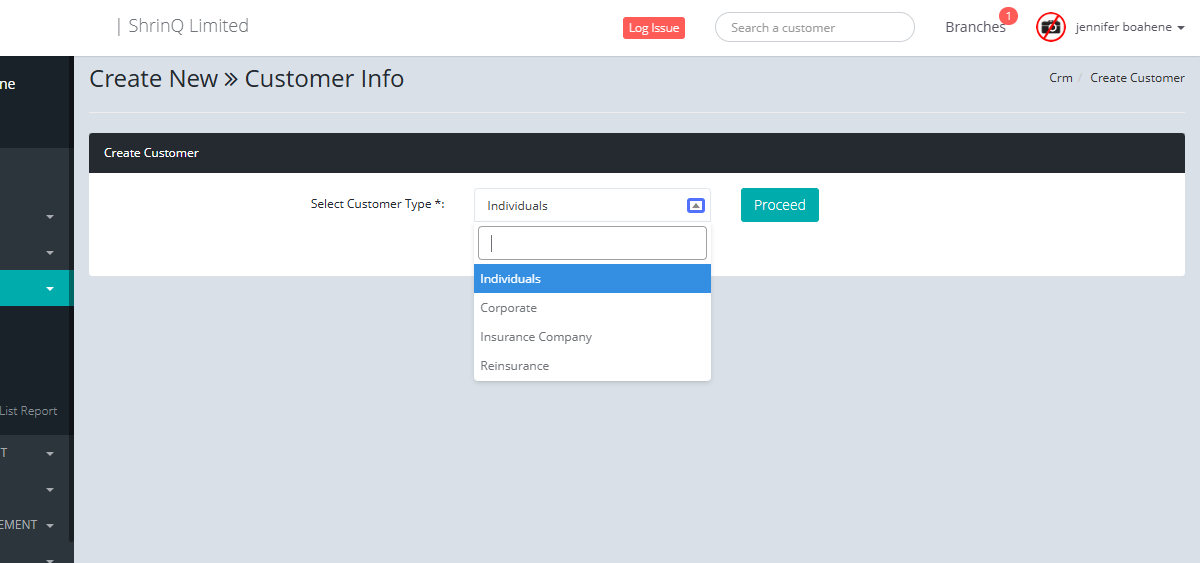Click the Log Issue button
Screen dimensions: 1200x563
(x=653, y=28)
